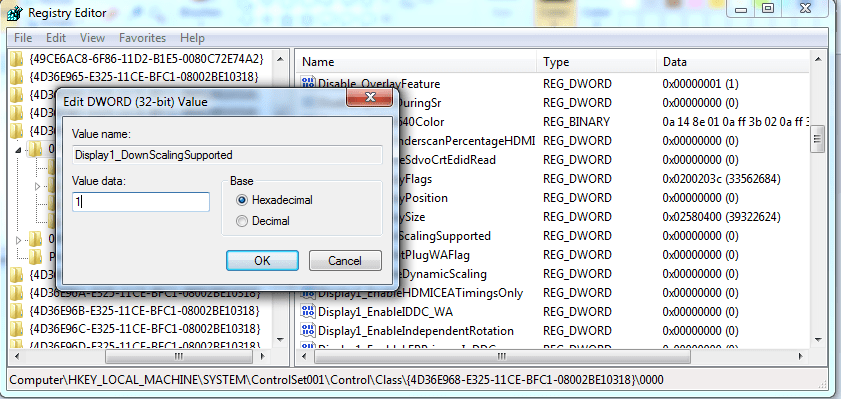Select the Disable_OverlayFeature DWORD value icon

(308, 83)
